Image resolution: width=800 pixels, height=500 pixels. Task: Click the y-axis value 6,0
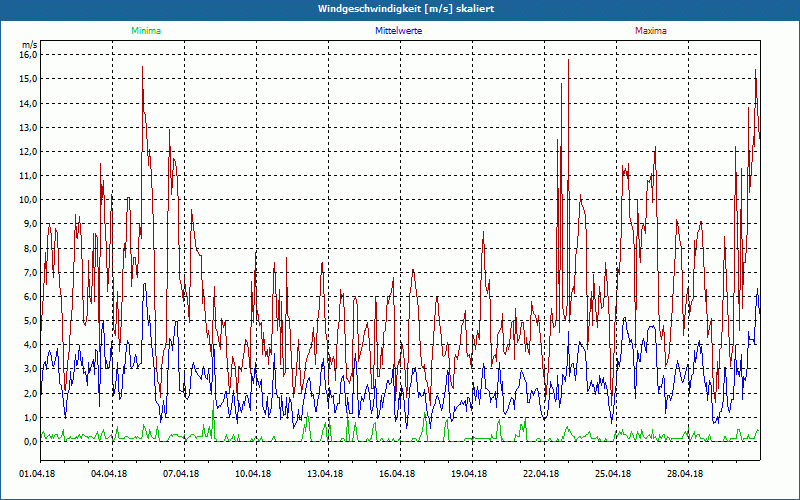[x=31, y=296]
